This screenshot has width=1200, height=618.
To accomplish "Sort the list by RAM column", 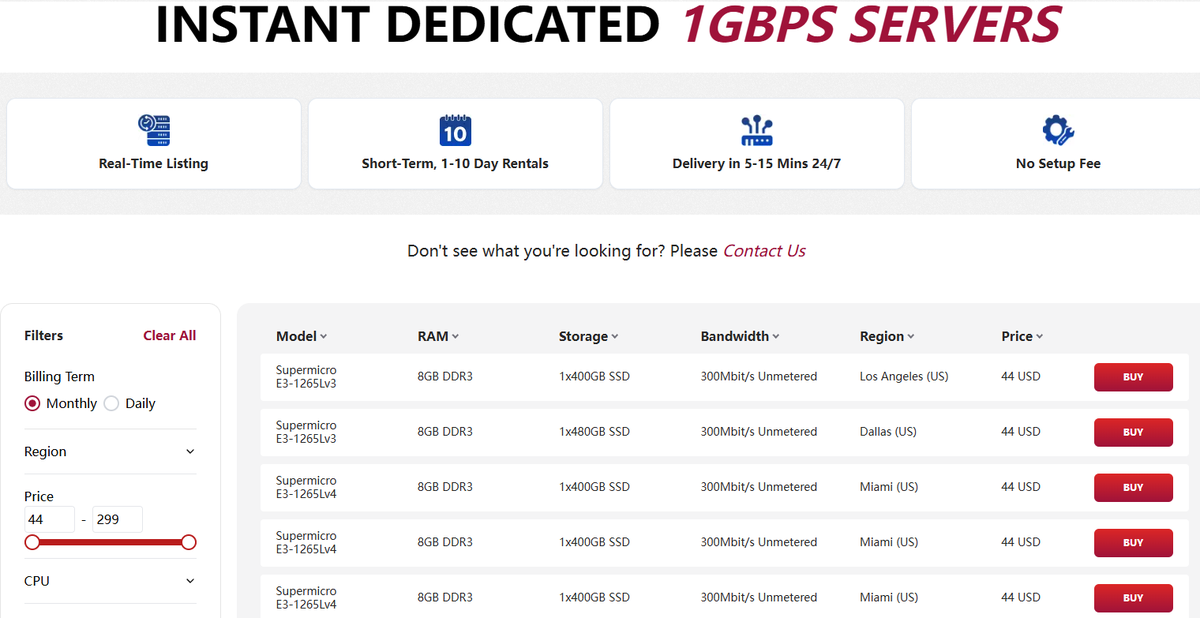I will [438, 336].
